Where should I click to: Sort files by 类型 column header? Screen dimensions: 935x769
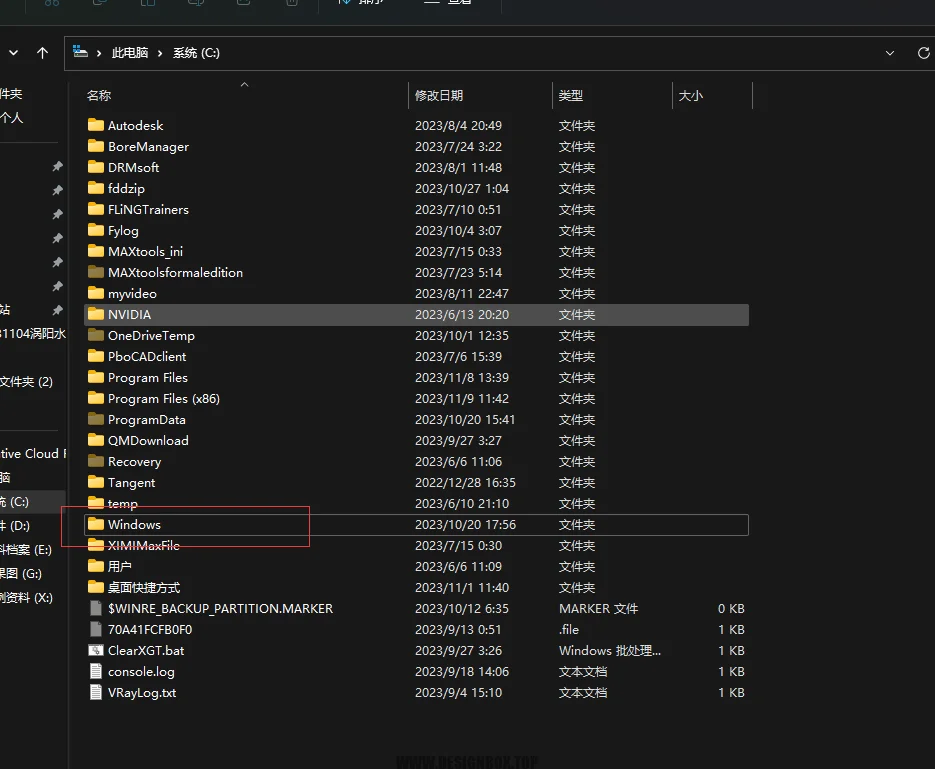[571, 96]
